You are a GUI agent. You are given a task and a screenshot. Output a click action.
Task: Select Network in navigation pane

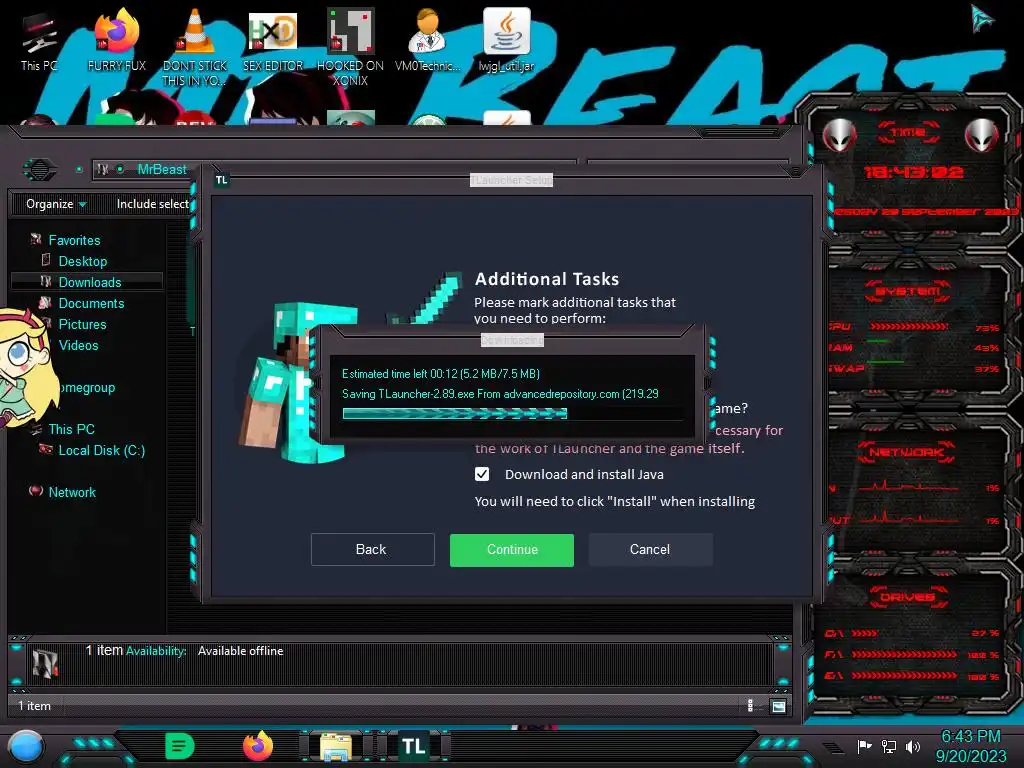click(x=72, y=492)
